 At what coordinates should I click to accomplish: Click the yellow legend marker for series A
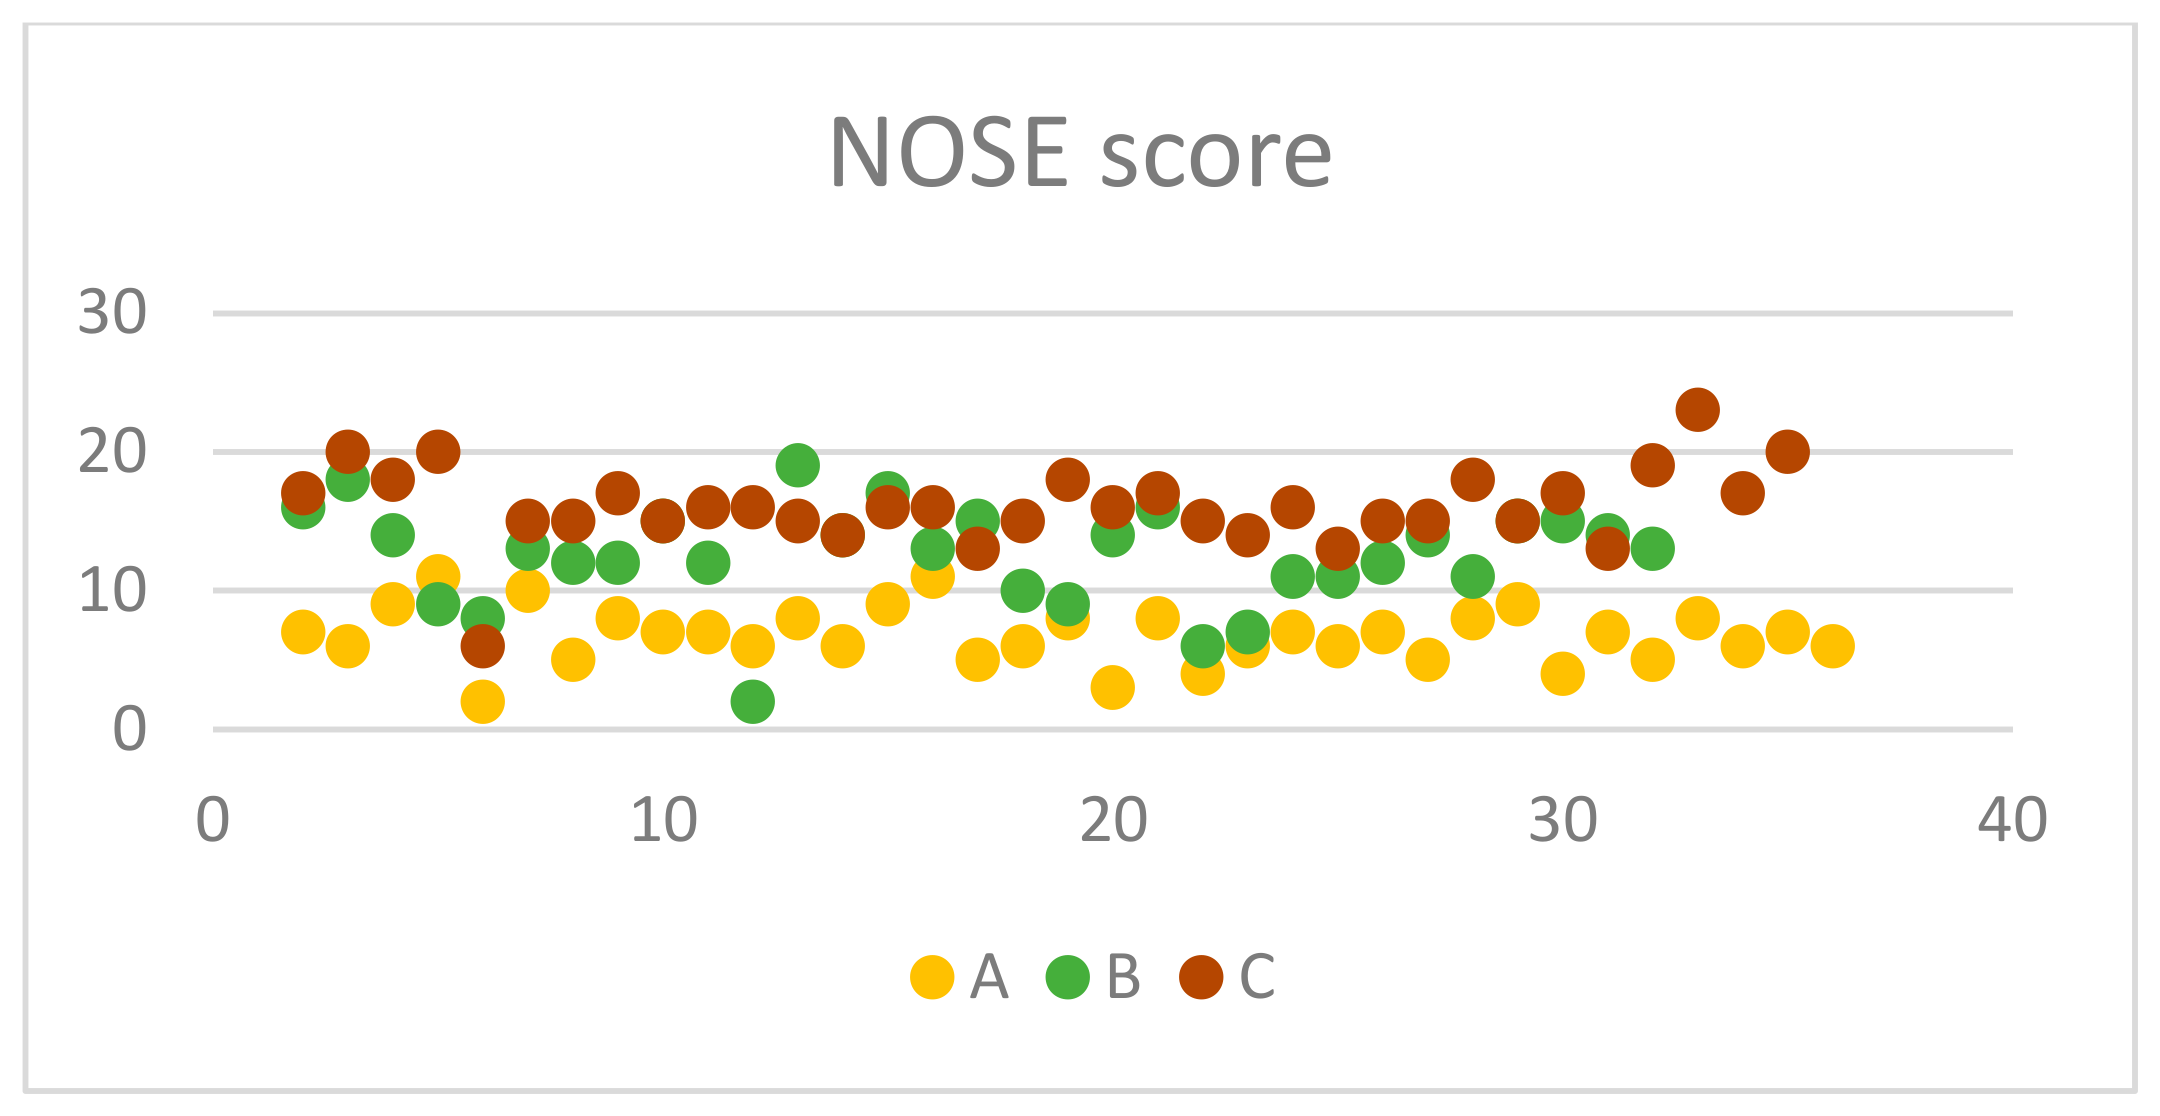pos(932,976)
